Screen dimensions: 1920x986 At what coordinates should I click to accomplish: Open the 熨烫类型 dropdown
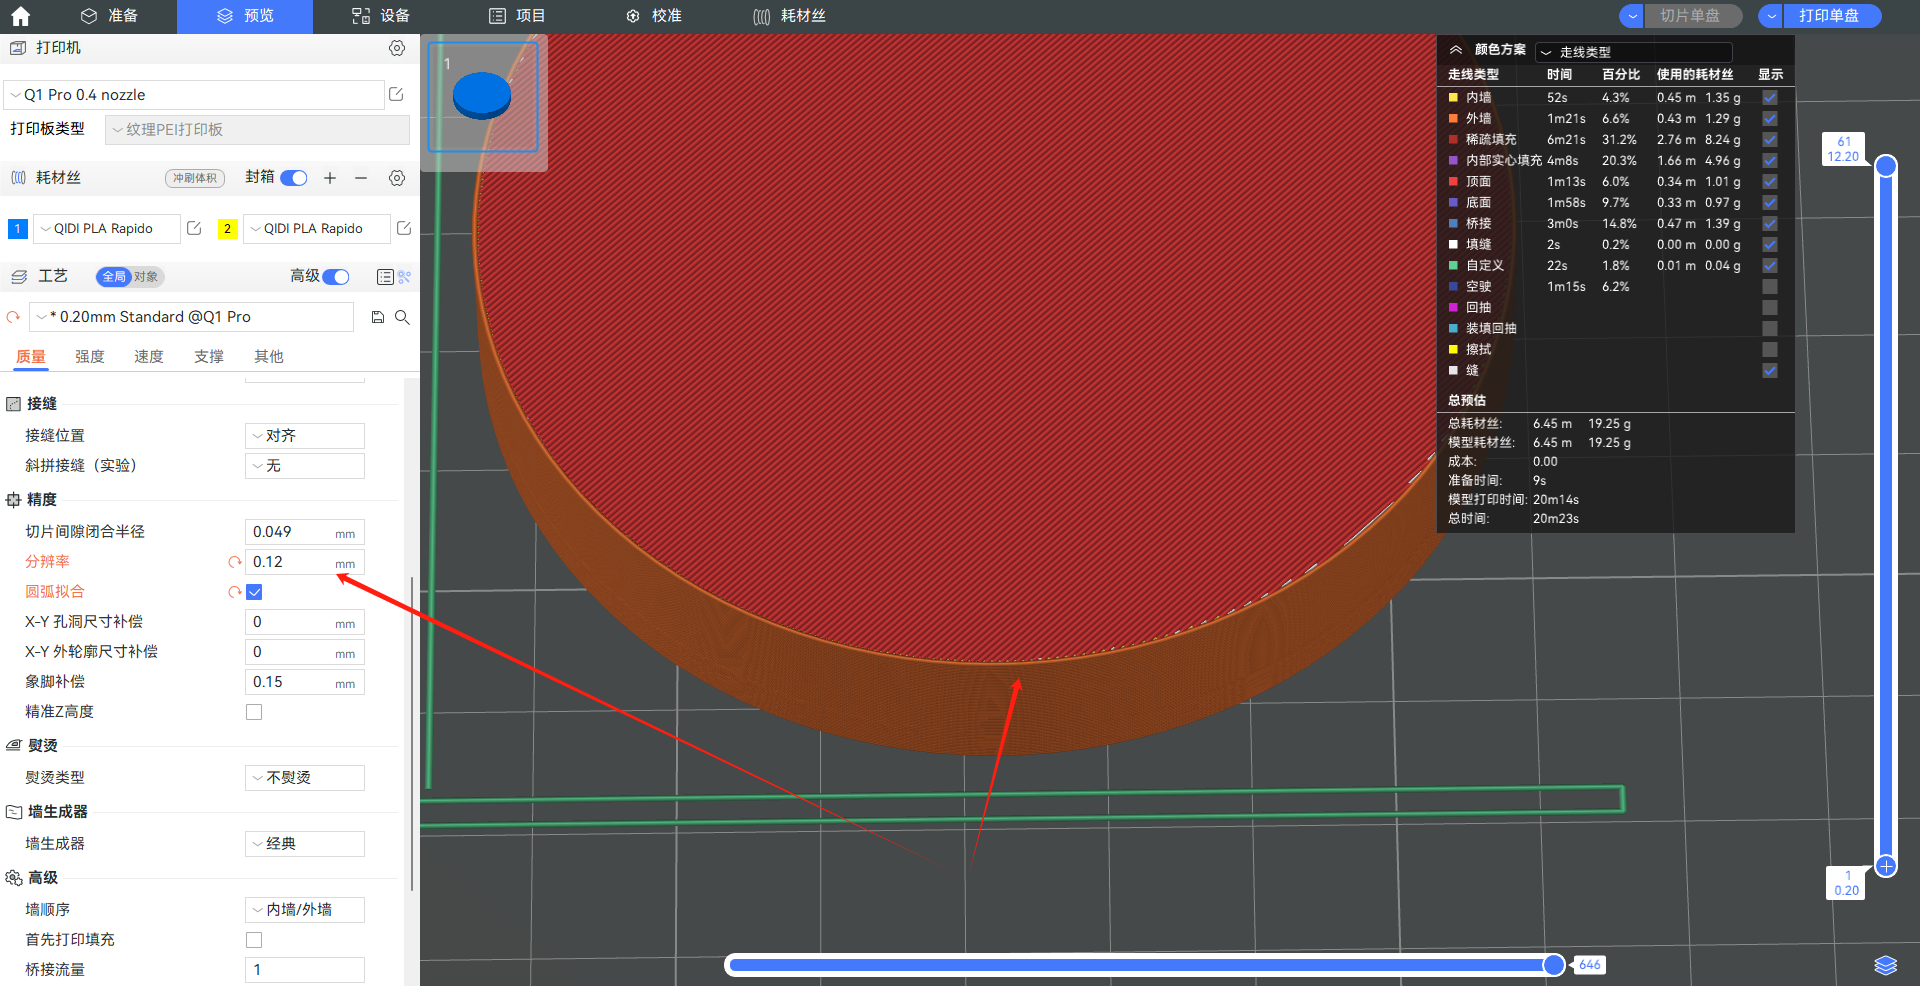tap(305, 778)
